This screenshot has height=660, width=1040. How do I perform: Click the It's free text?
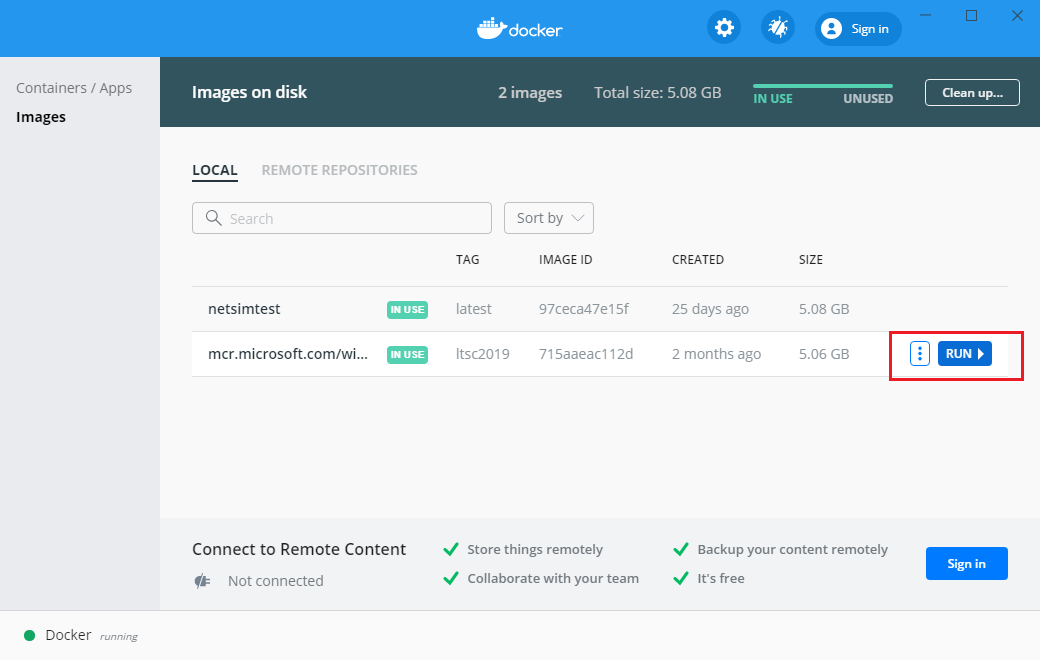pyautogui.click(x=720, y=578)
